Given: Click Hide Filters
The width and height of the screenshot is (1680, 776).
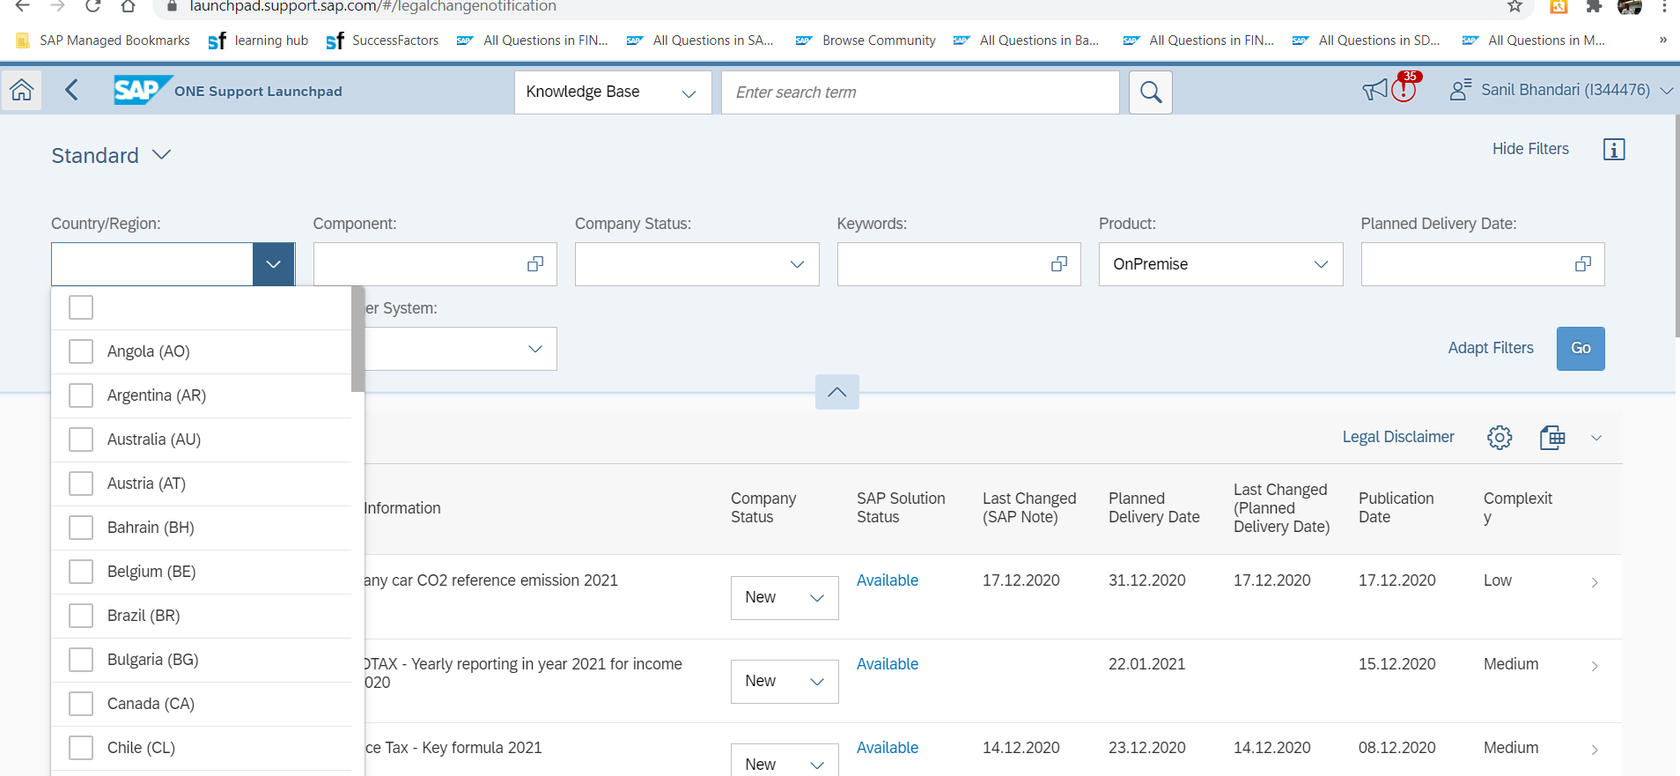Looking at the screenshot, I should (x=1530, y=149).
